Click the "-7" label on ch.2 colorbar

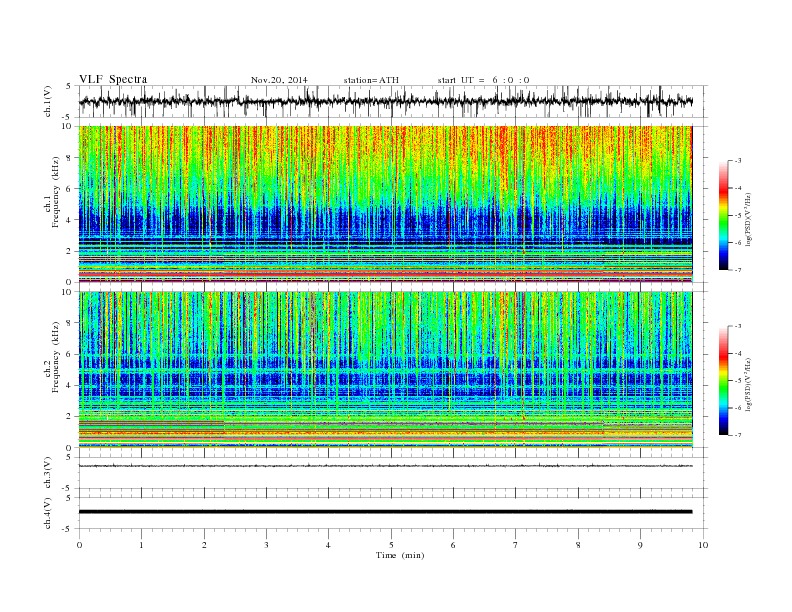737,435
